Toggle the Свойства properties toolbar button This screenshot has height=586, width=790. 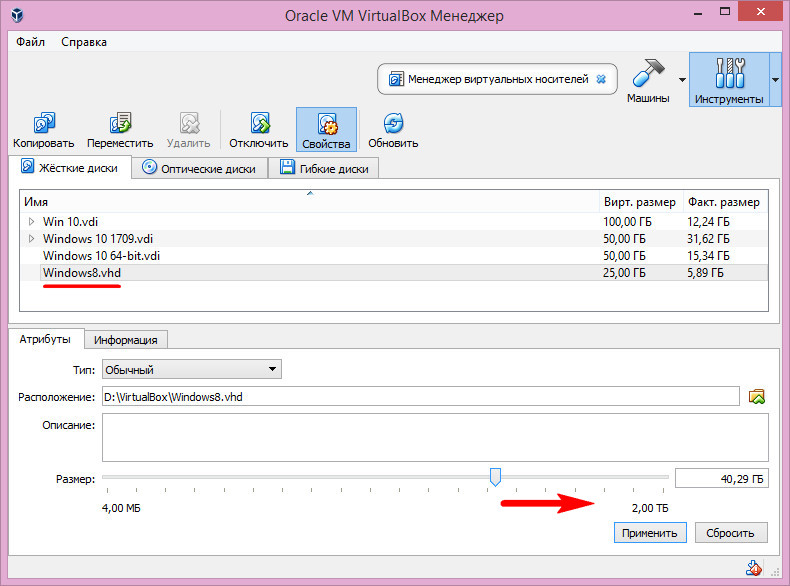[326, 129]
